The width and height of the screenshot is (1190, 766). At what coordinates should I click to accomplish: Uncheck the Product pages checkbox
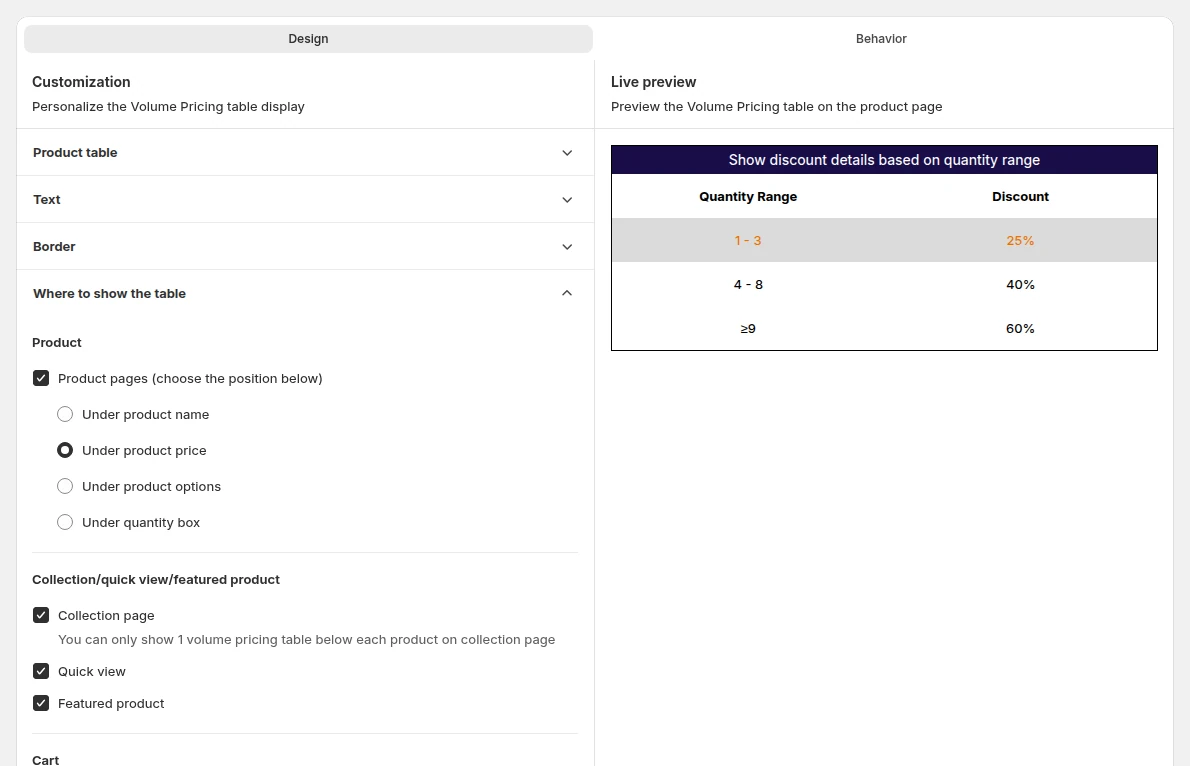pos(41,378)
